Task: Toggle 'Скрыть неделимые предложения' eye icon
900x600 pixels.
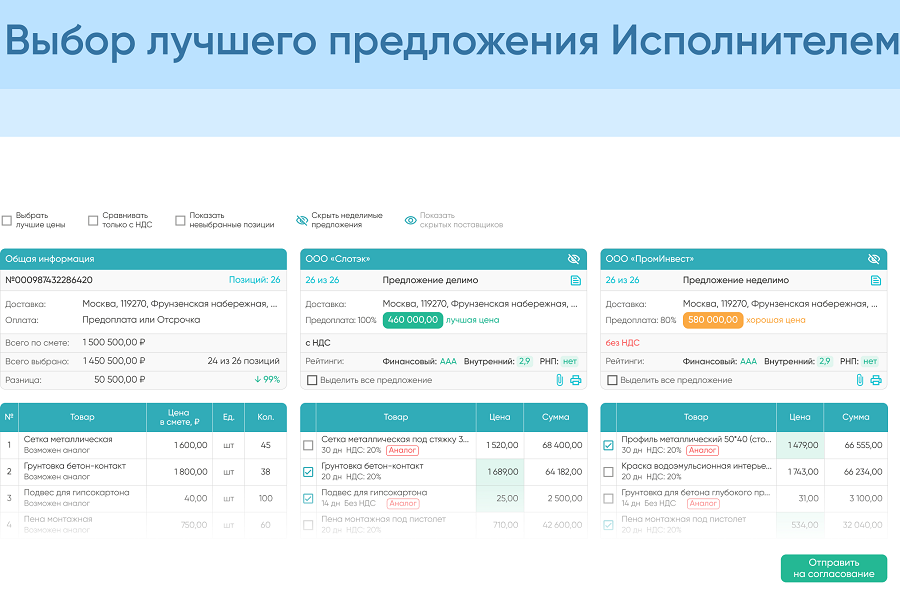Action: 302,220
